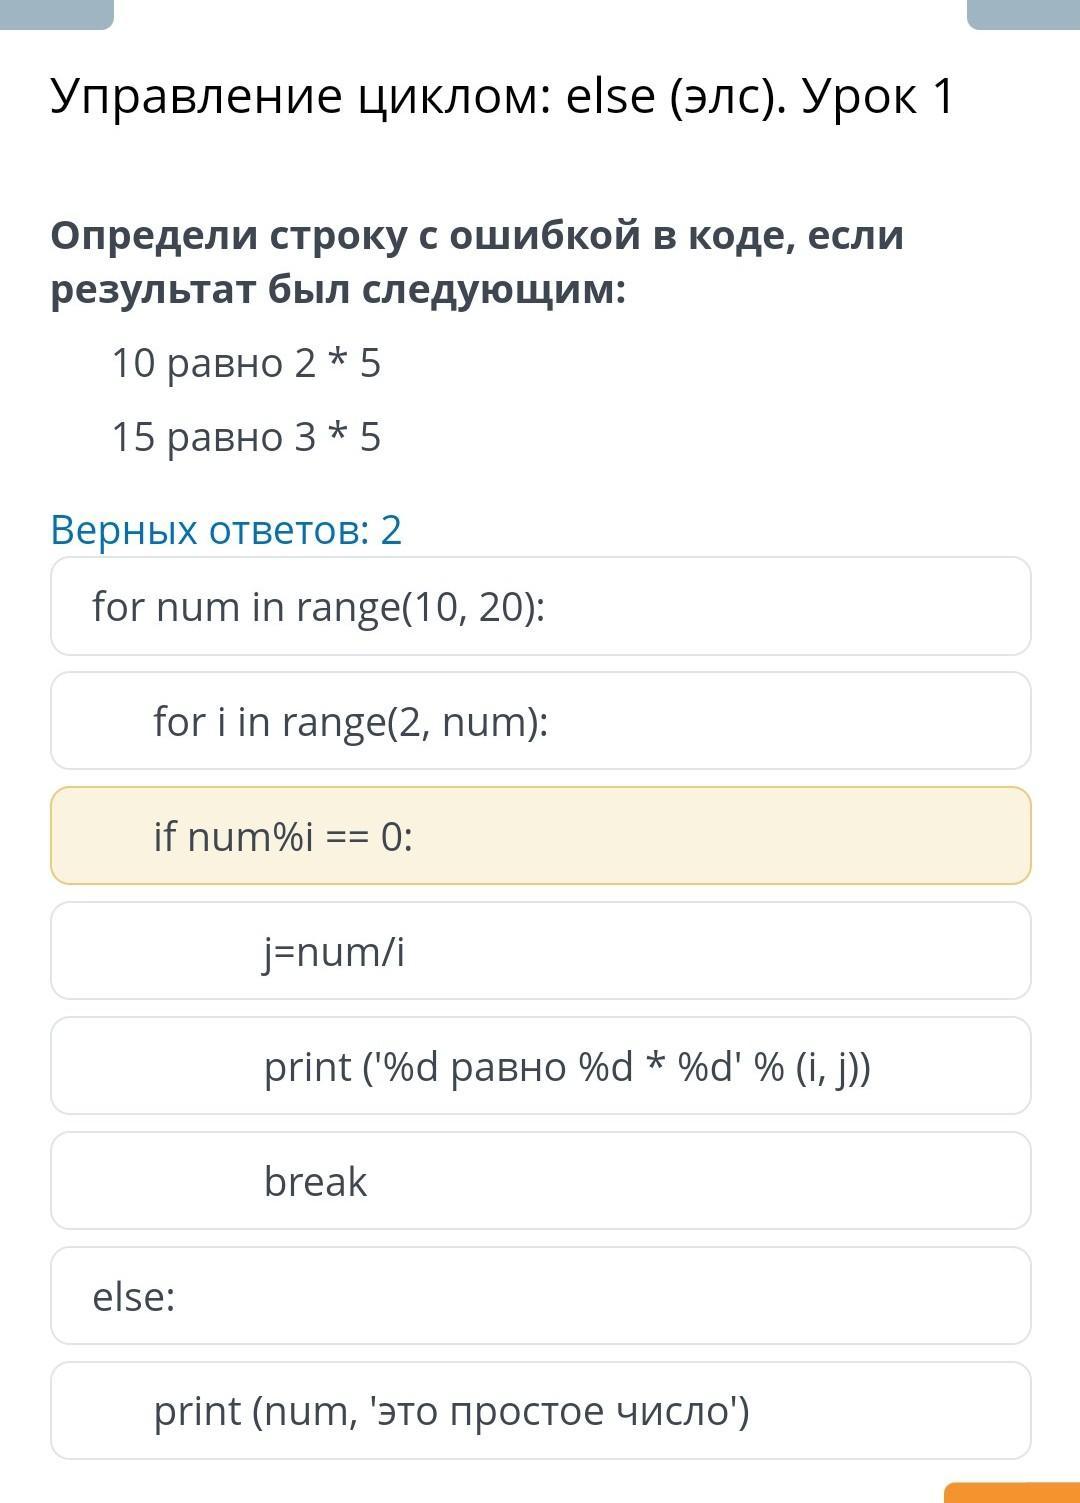This screenshot has width=1080, height=1503.
Task: Click the 'Верных ответов: 2' hint label
Action: click(x=226, y=530)
